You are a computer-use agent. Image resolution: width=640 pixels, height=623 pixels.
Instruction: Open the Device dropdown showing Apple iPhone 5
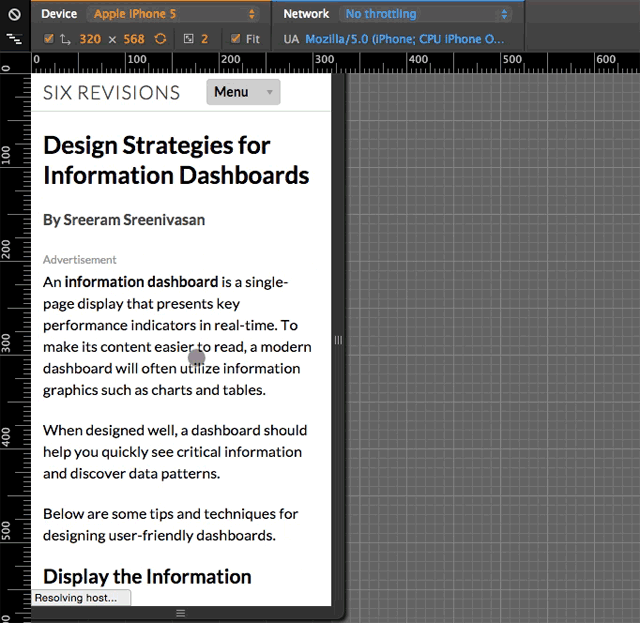(175, 14)
